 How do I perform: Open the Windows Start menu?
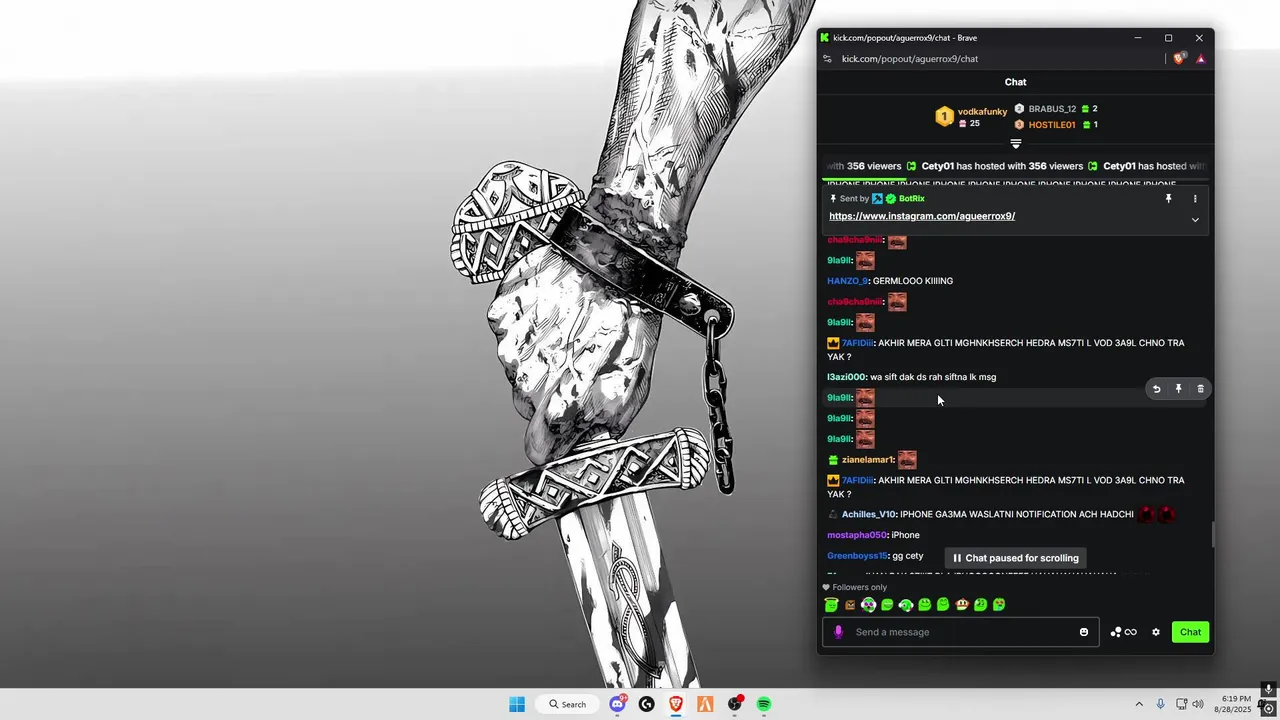click(x=517, y=704)
